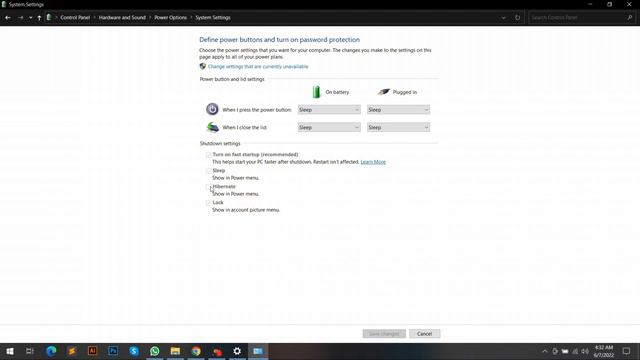Viewport: 640px width, 360px height.
Task: Click the volume speaker tray icon
Action: pyautogui.click(x=585, y=351)
